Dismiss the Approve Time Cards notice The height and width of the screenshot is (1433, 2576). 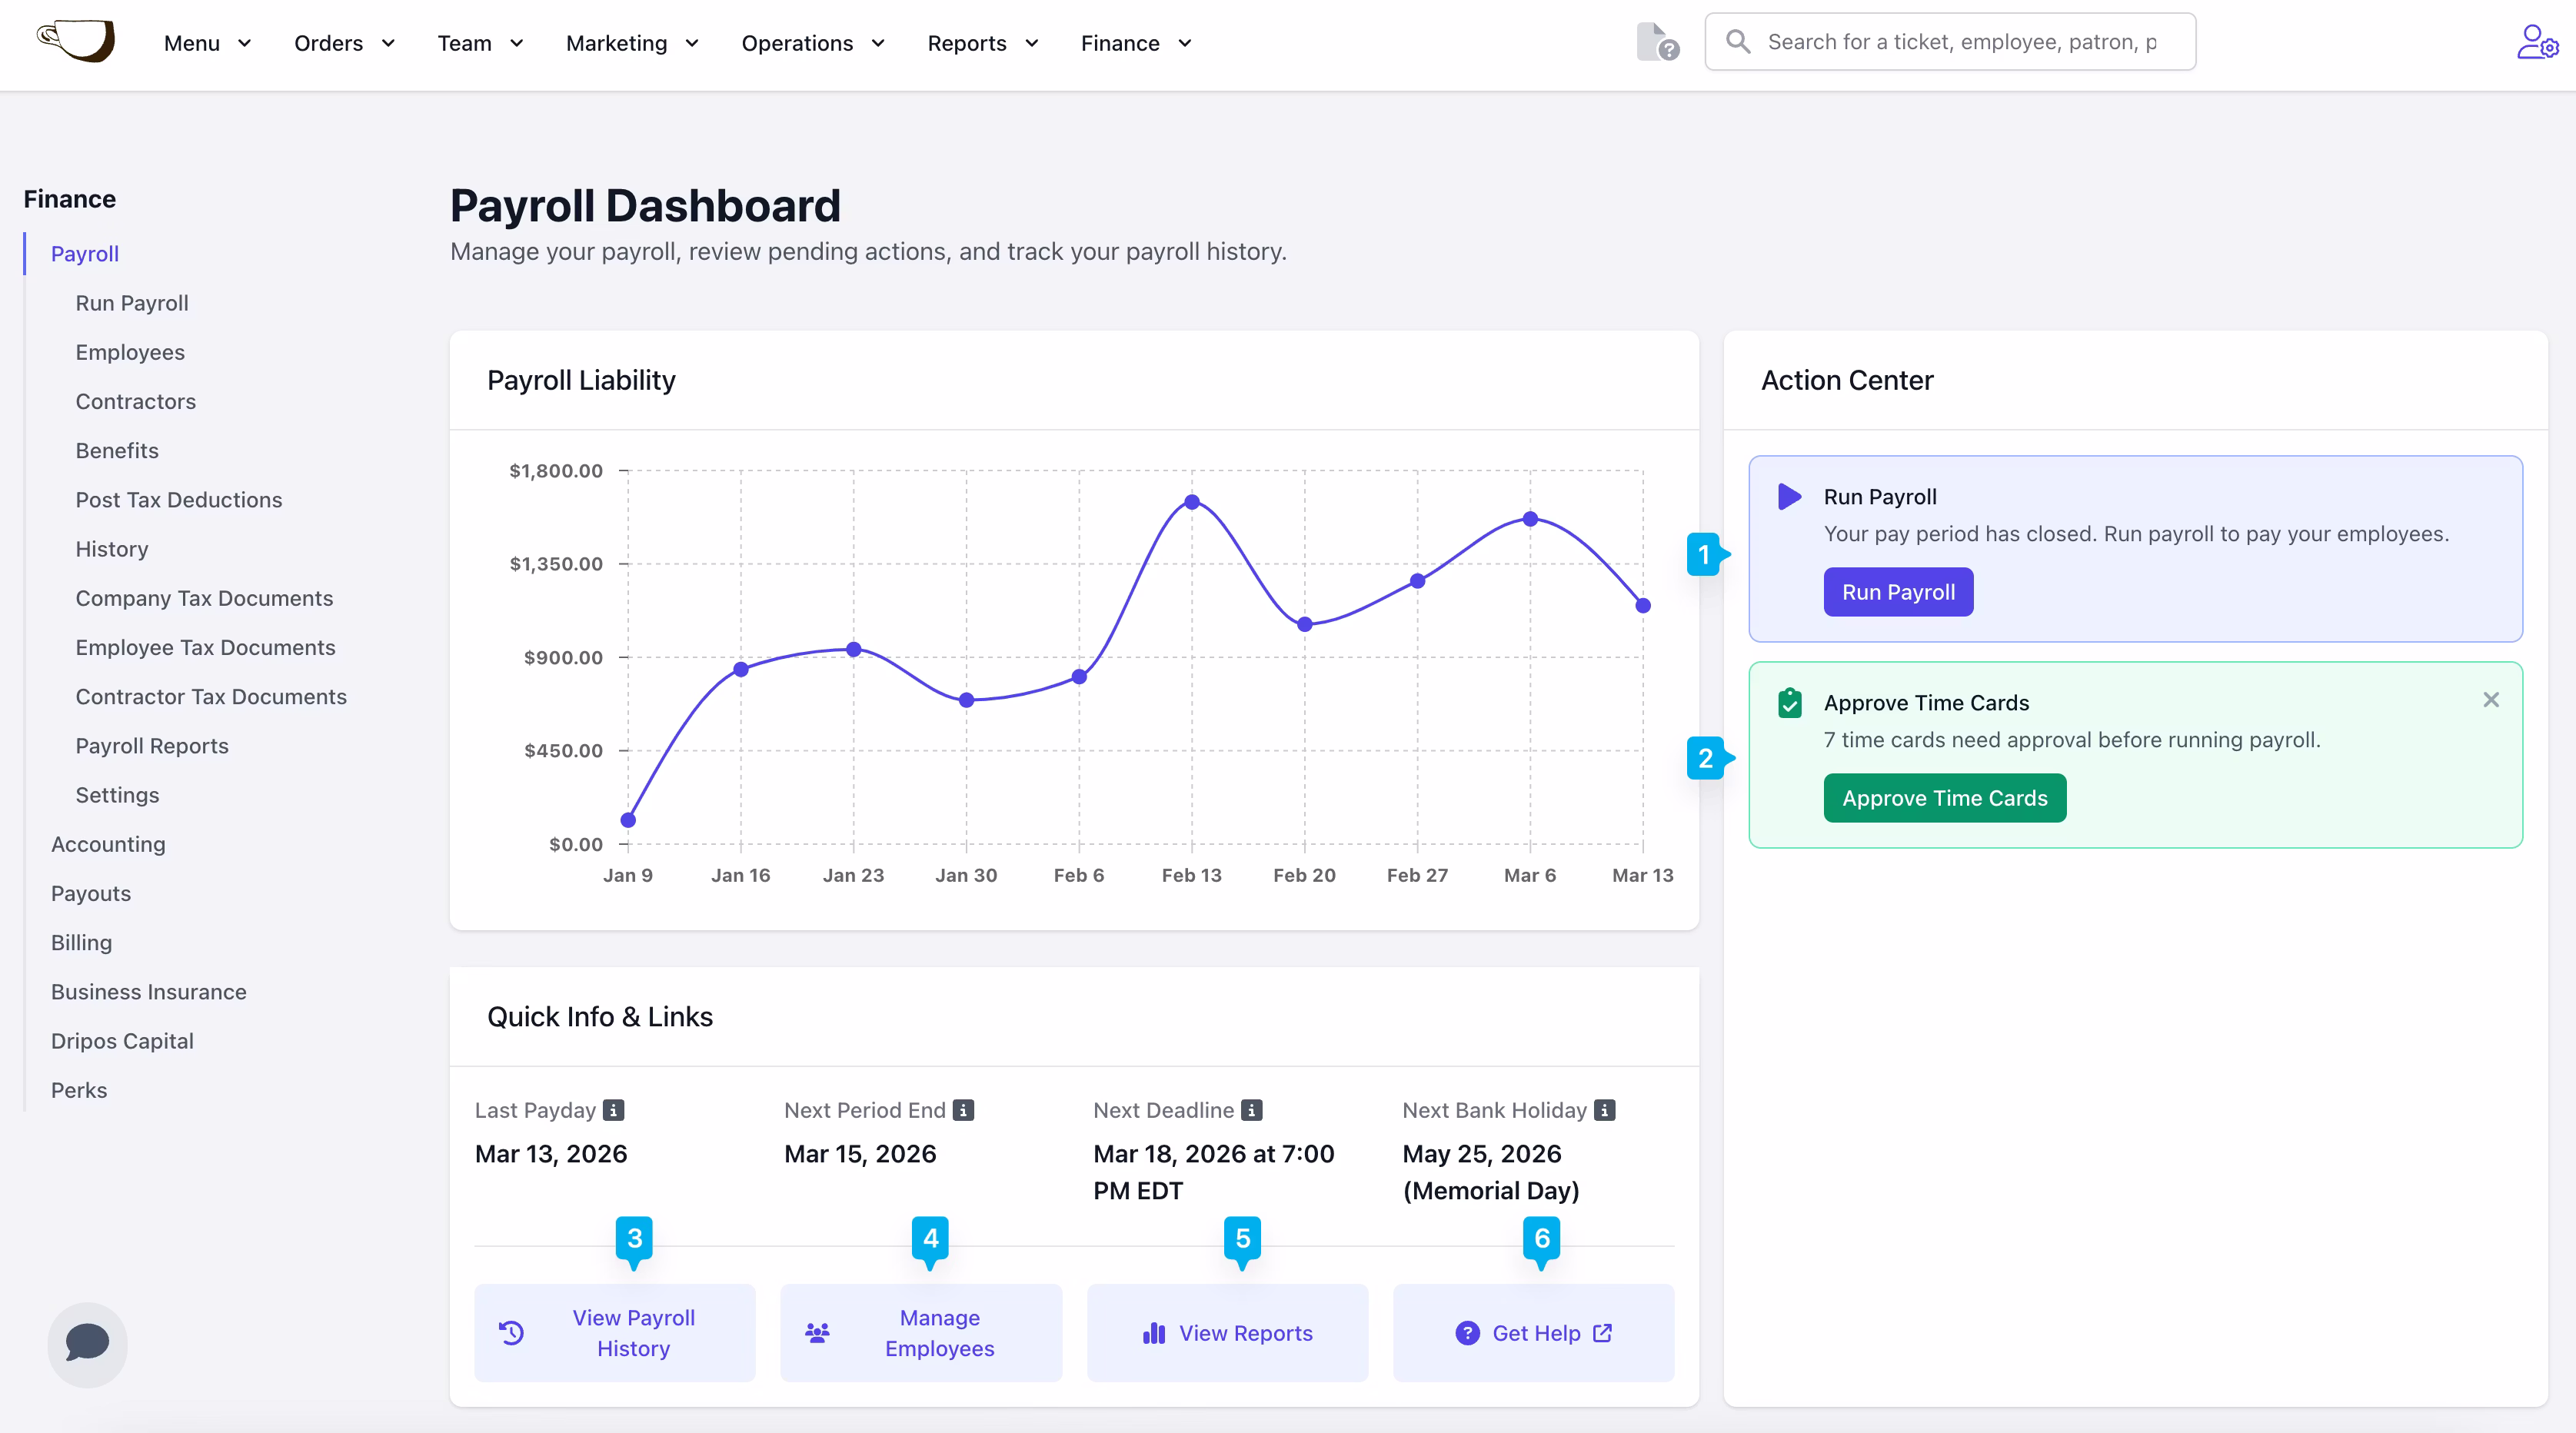tap(2490, 700)
